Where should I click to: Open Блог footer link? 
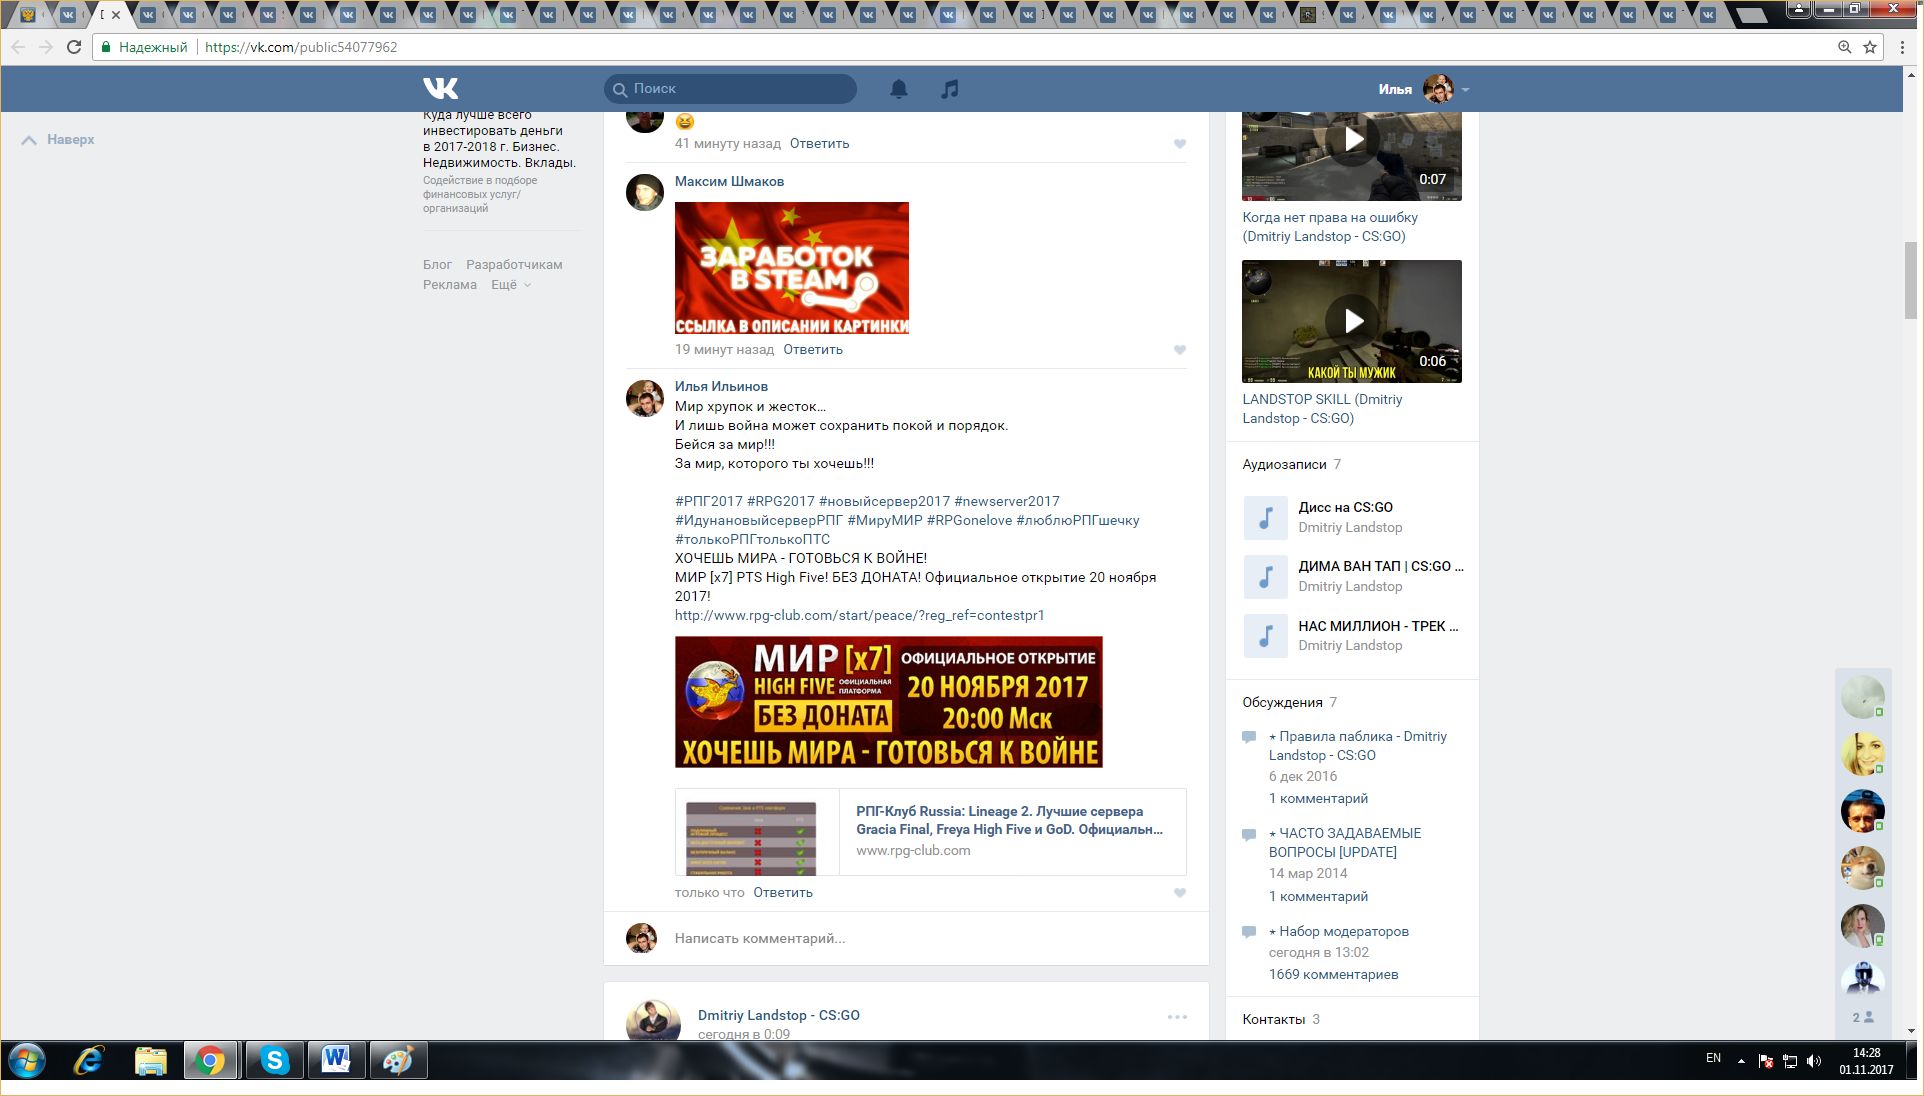[x=437, y=265]
